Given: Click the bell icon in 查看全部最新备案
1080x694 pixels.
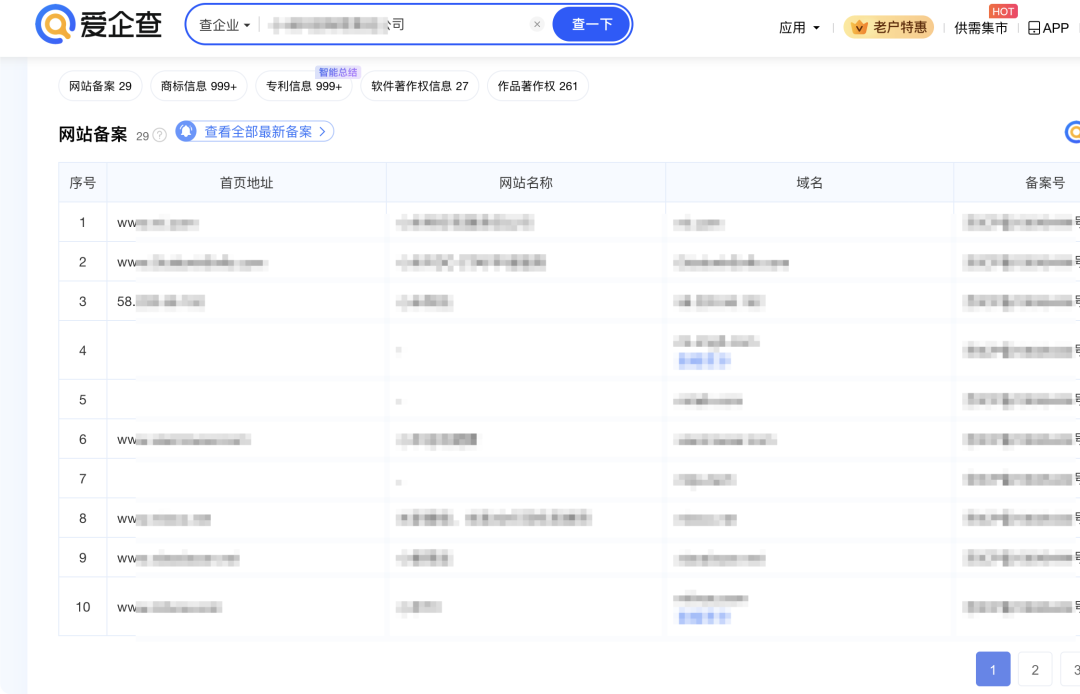Looking at the screenshot, I should [186, 131].
